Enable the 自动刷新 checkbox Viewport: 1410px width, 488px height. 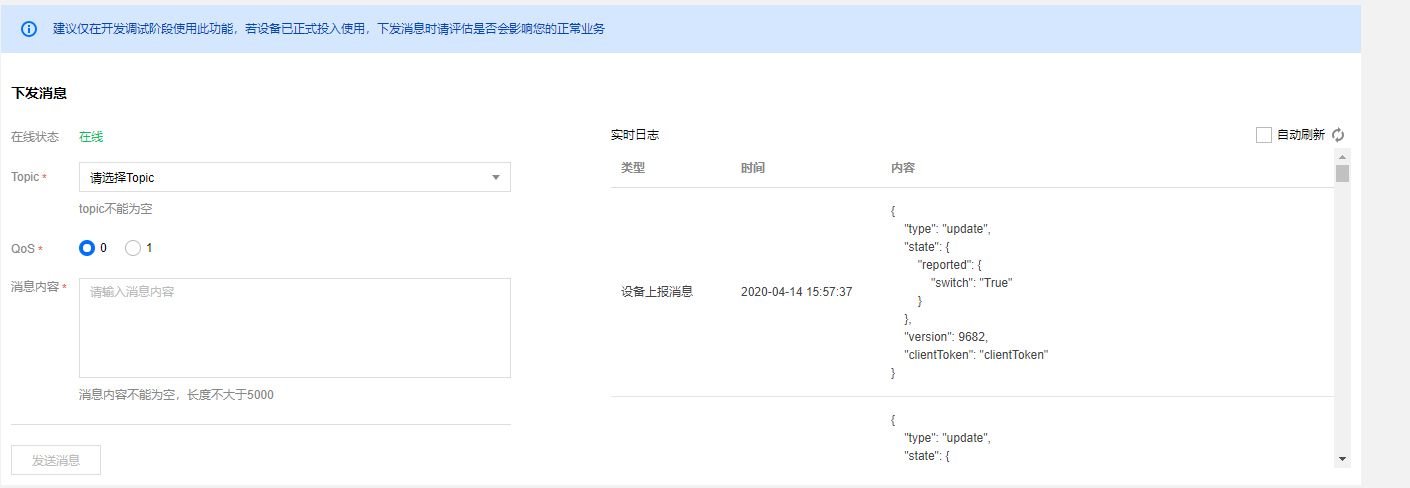pyautogui.click(x=1264, y=135)
